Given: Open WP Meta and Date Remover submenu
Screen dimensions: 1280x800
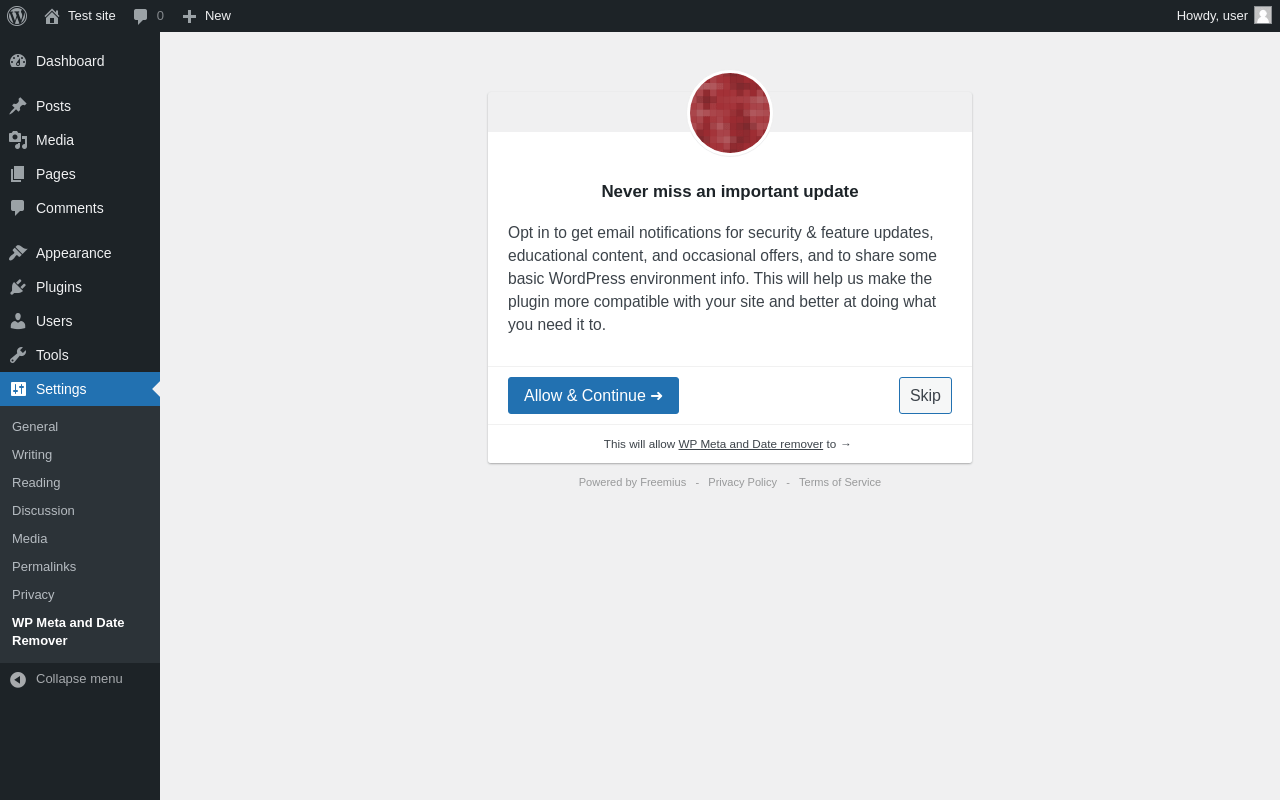Looking at the screenshot, I should (x=80, y=632).
